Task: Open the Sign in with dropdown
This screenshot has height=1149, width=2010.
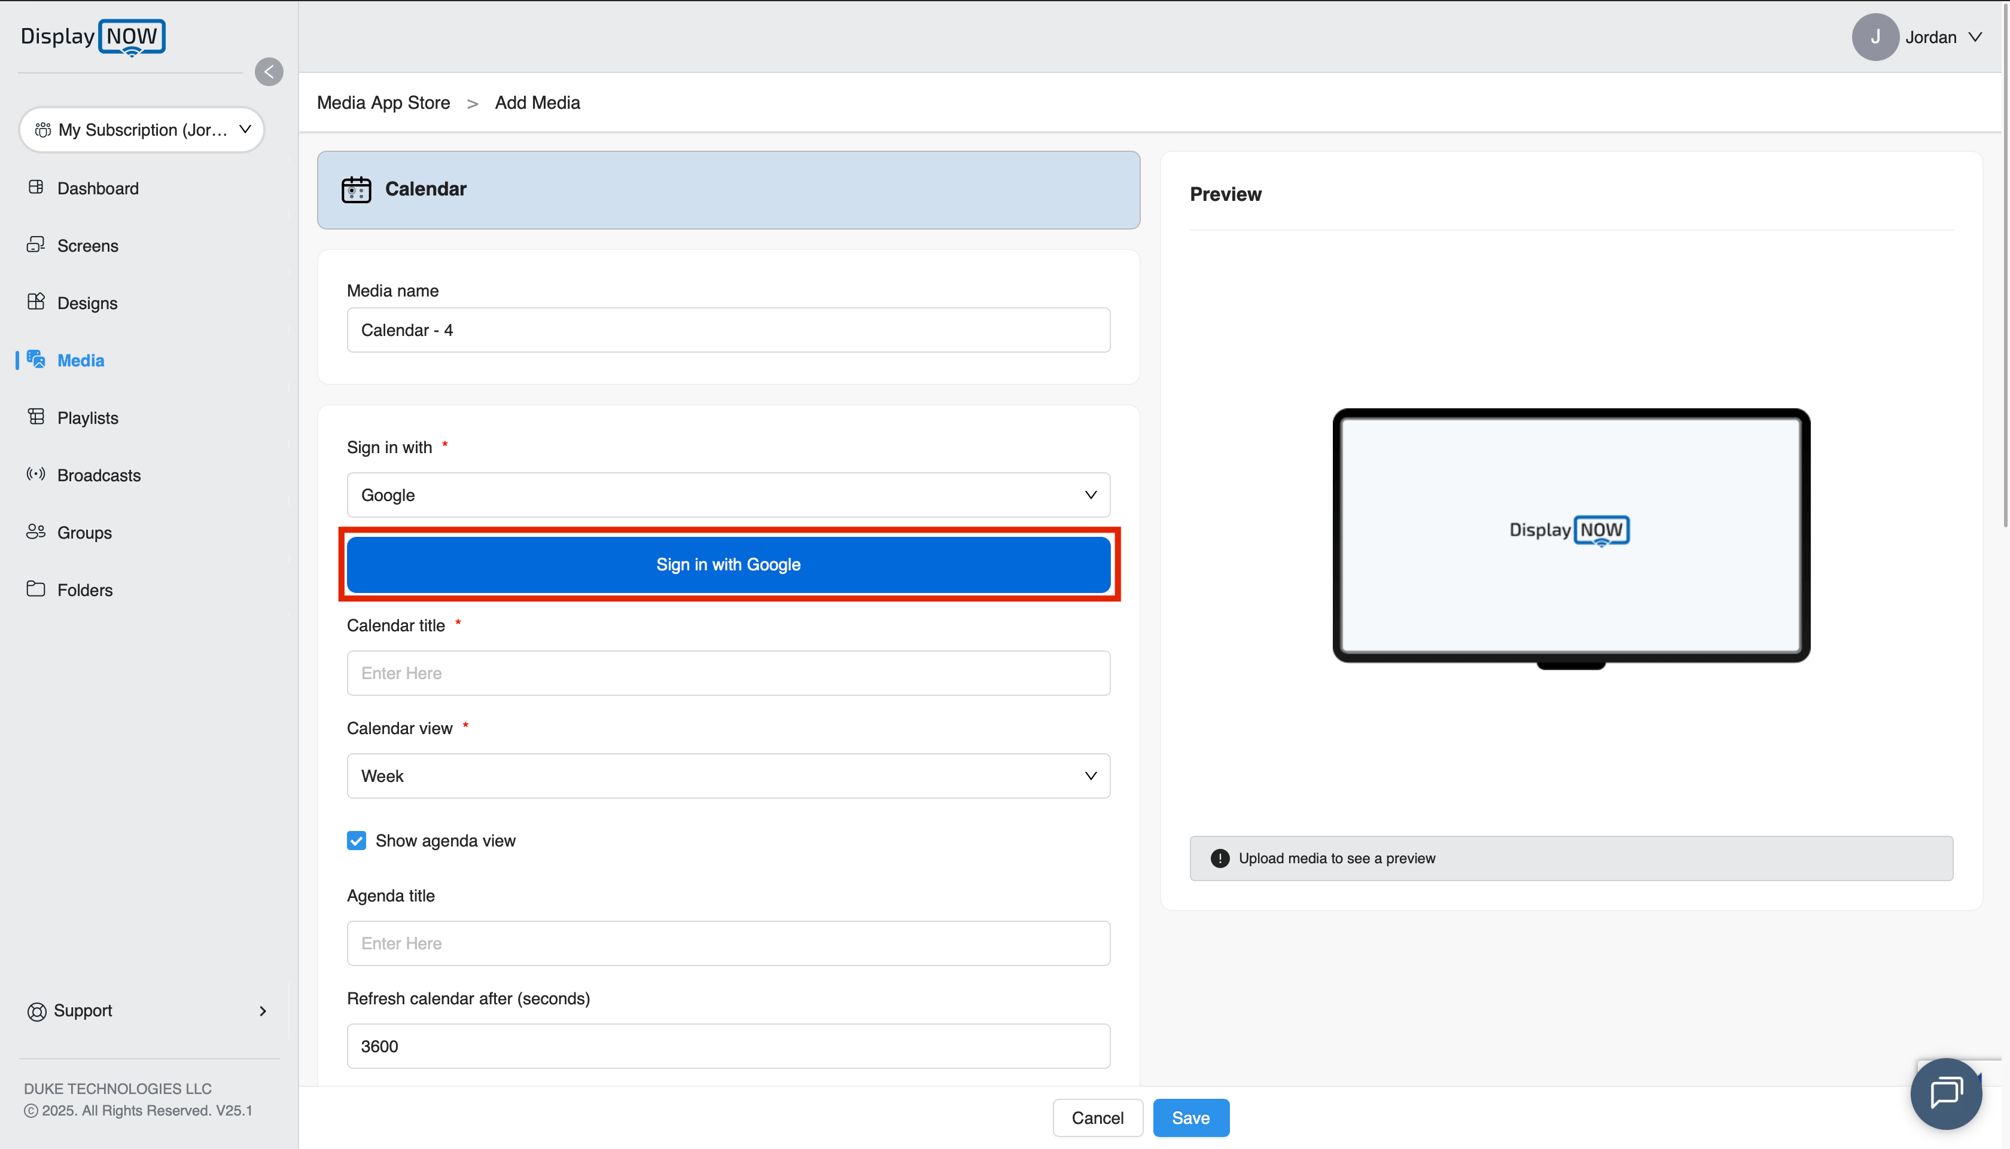Action: [x=728, y=494]
